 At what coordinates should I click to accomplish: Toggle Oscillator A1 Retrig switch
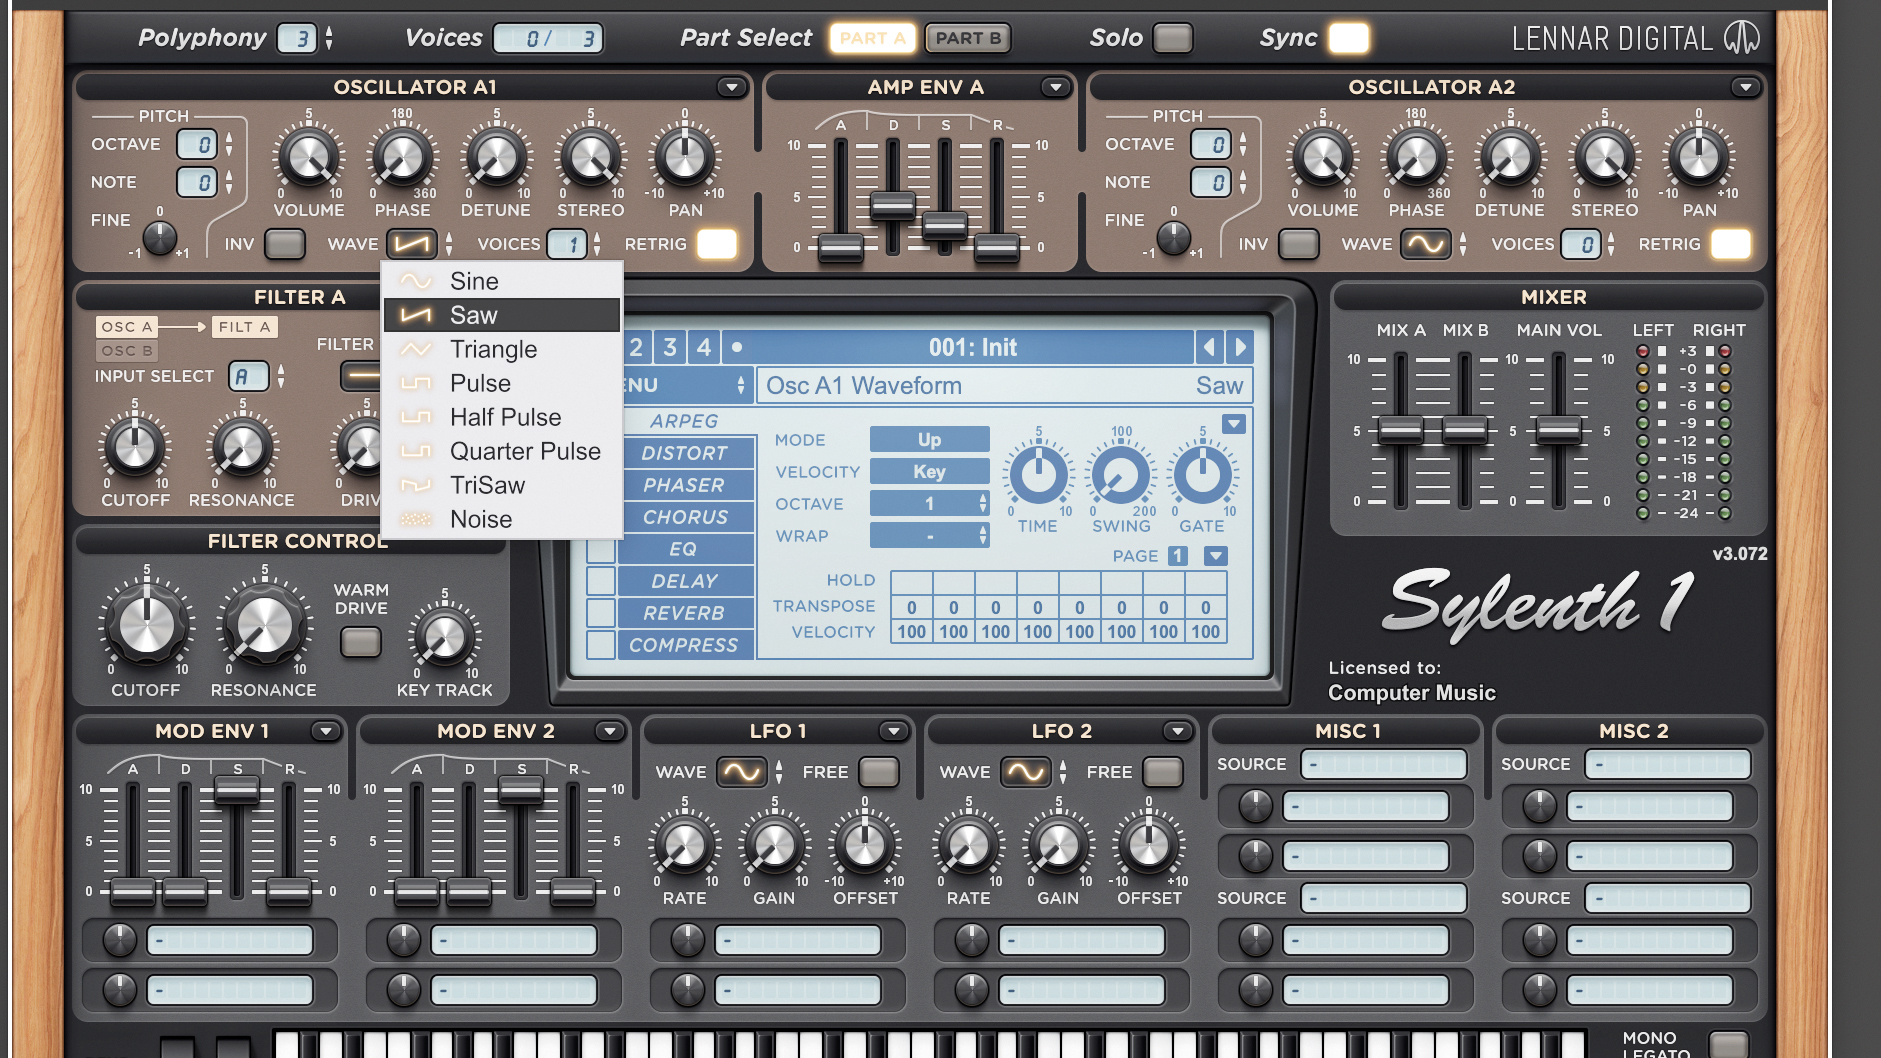[717, 244]
